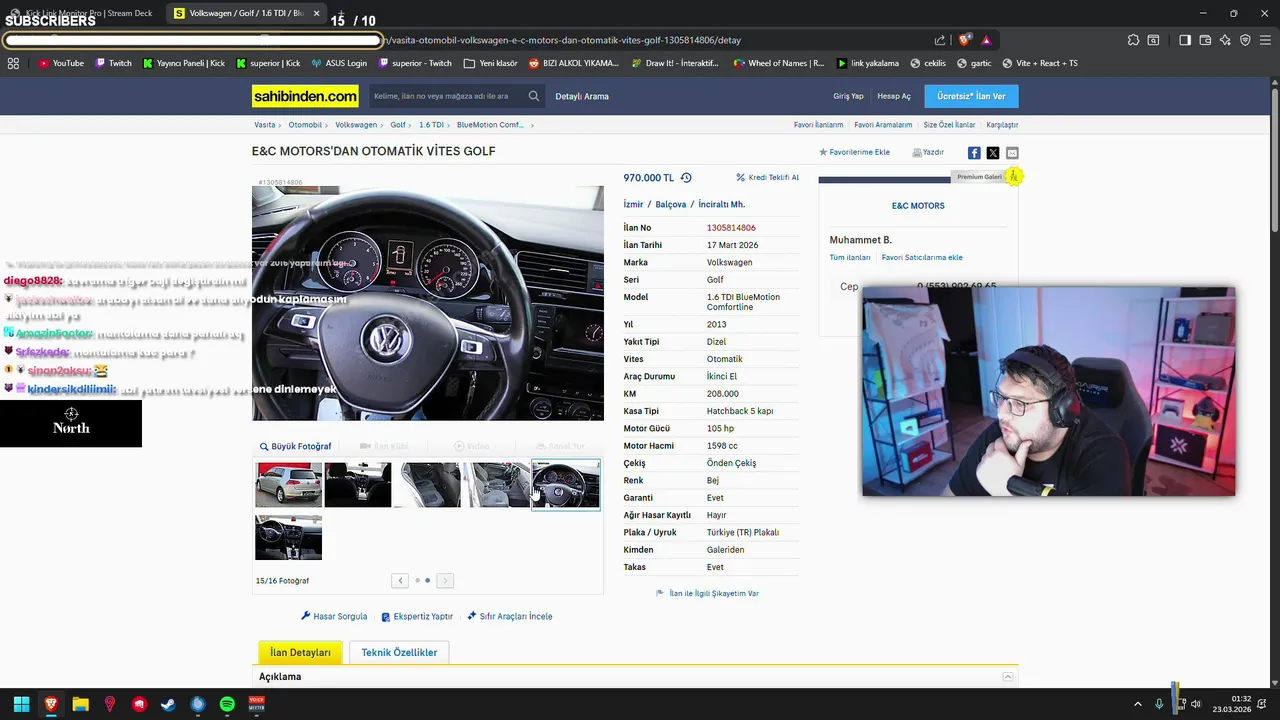The width and height of the screenshot is (1280, 720).
Task: Click in the site search input field
Action: pos(447,96)
